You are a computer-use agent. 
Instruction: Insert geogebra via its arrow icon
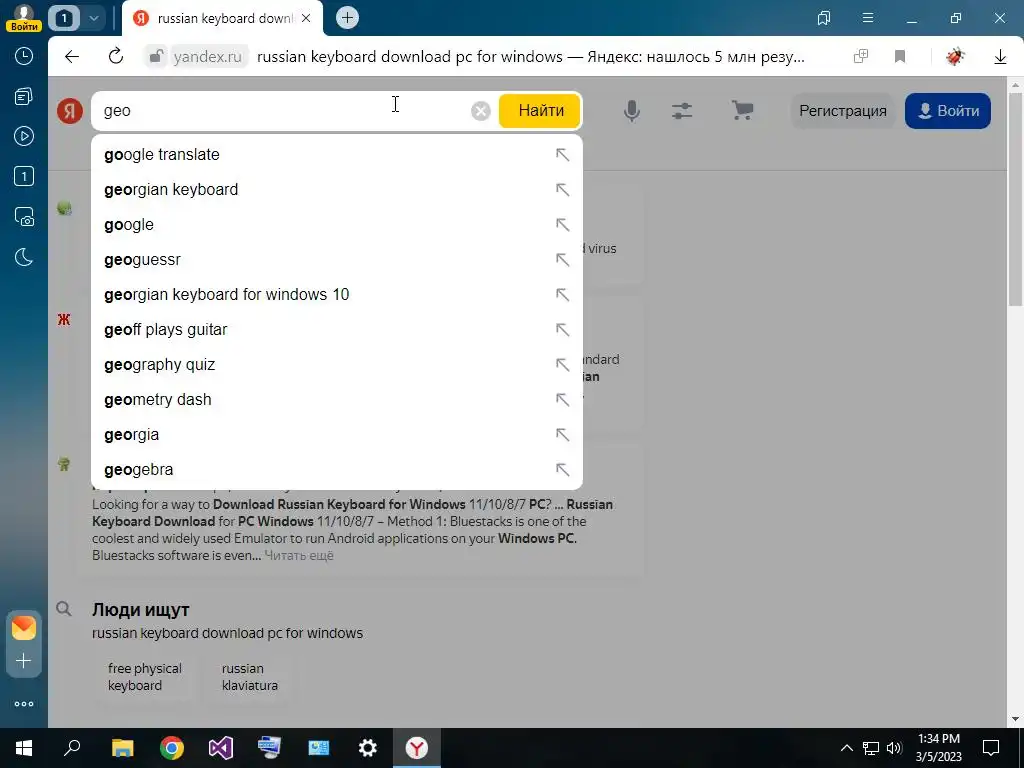(562, 470)
